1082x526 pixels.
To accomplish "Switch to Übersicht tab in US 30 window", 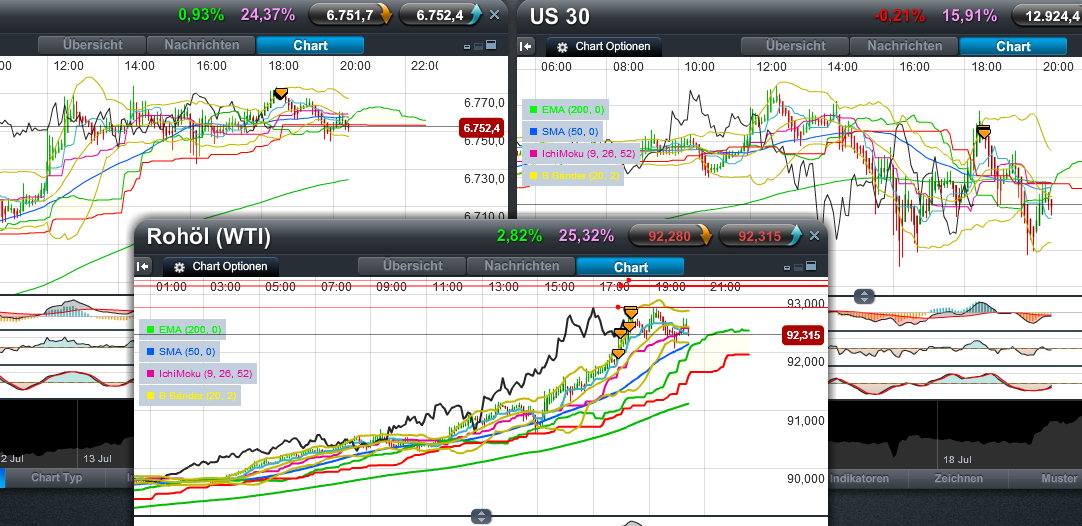I will click(x=795, y=46).
